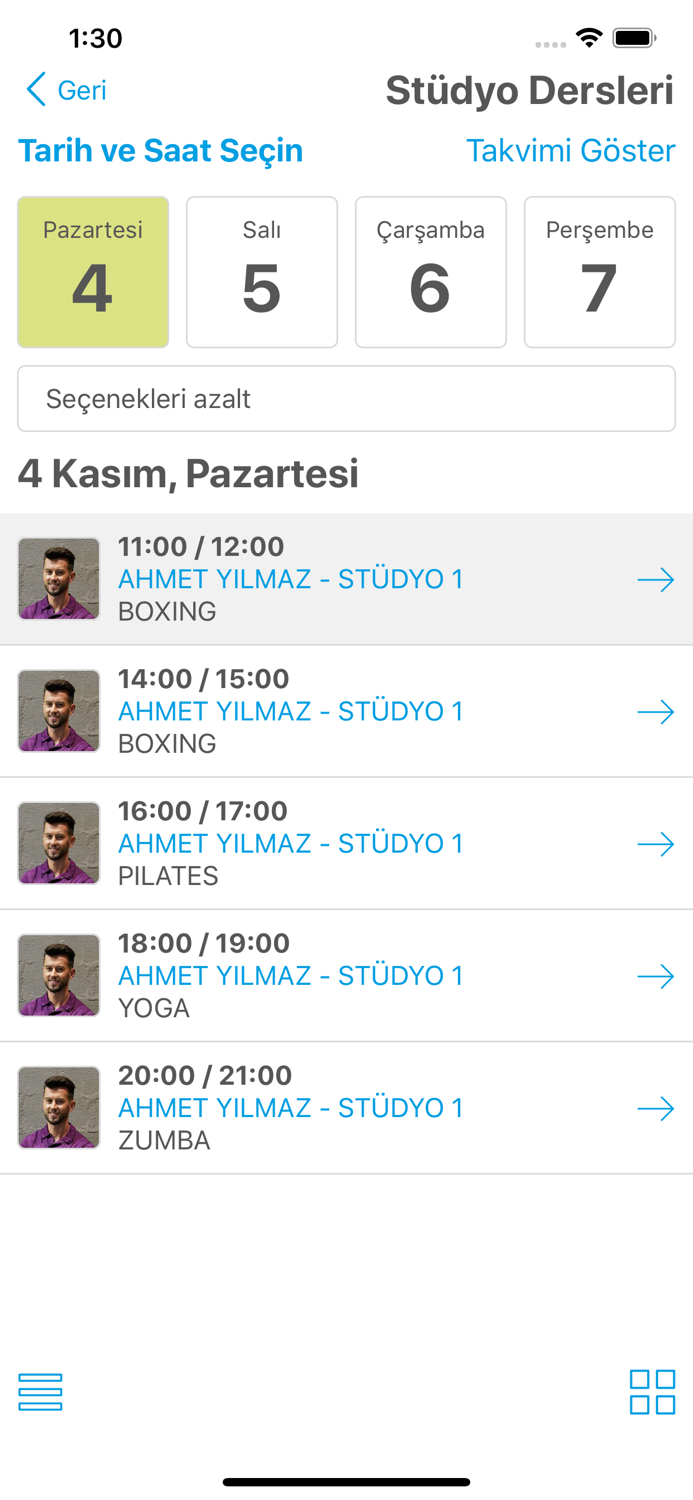Tap AHMET YILMAZ link for 14:00 class
This screenshot has height=1500, width=693.
pyautogui.click(x=290, y=712)
